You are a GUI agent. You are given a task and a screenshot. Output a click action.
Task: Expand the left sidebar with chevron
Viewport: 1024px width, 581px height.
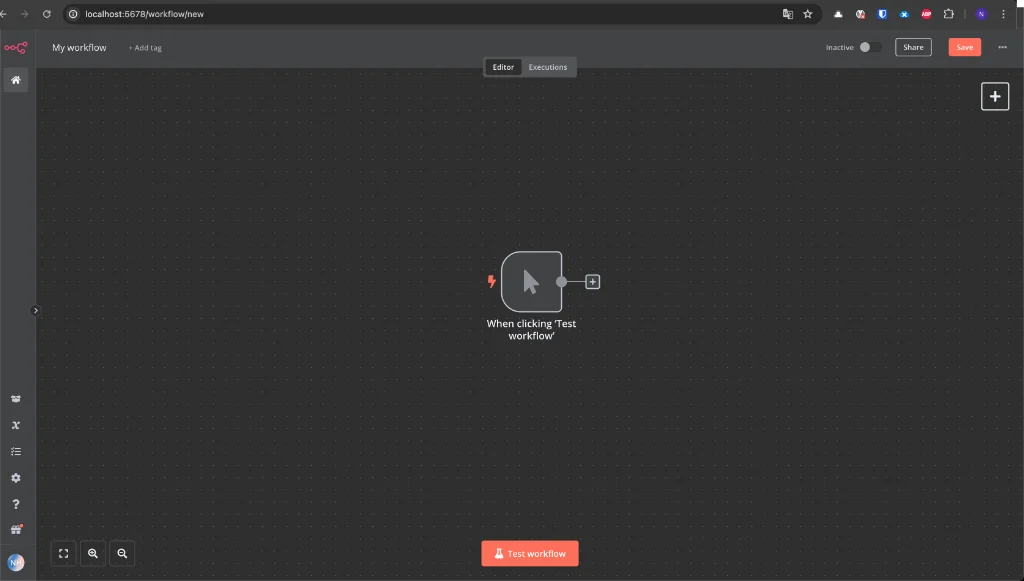coord(35,311)
